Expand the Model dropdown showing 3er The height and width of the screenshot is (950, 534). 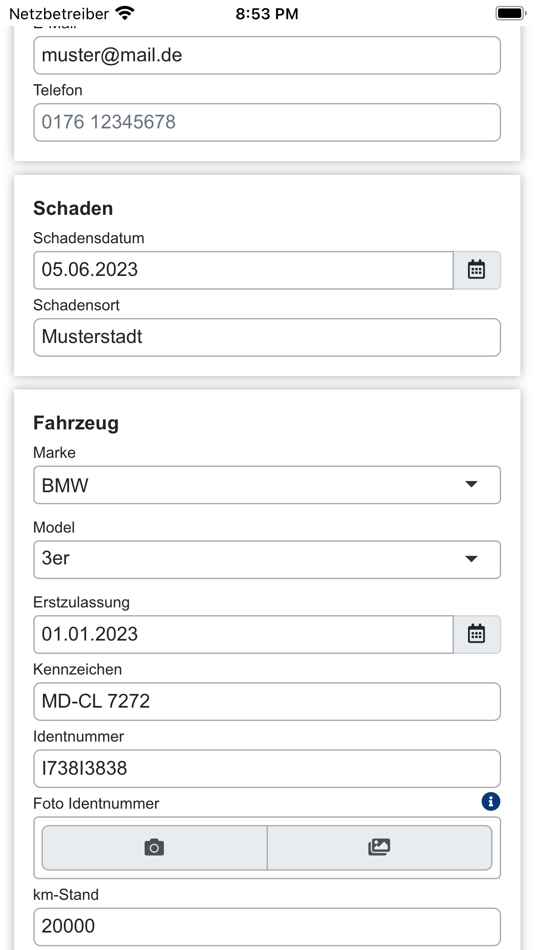point(267,559)
